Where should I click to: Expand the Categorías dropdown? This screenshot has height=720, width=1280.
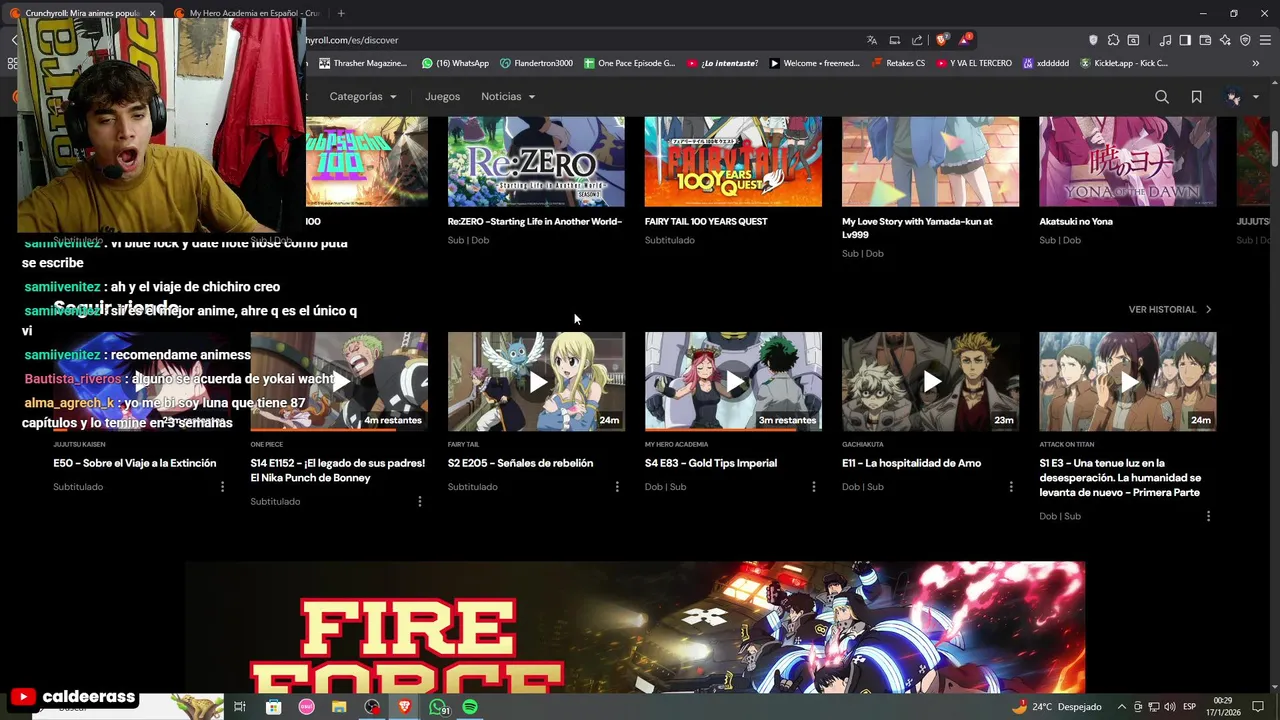(x=363, y=97)
